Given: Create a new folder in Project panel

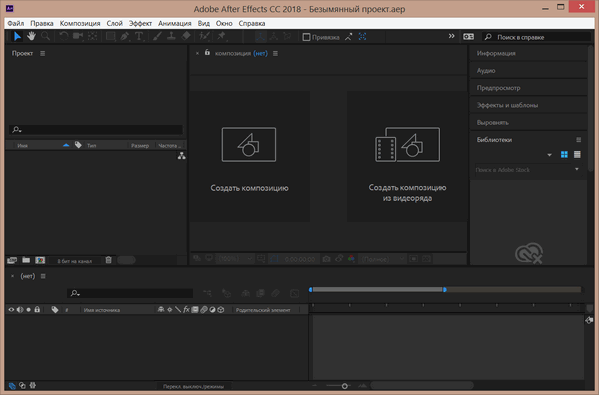Looking at the screenshot, I should point(26,260).
